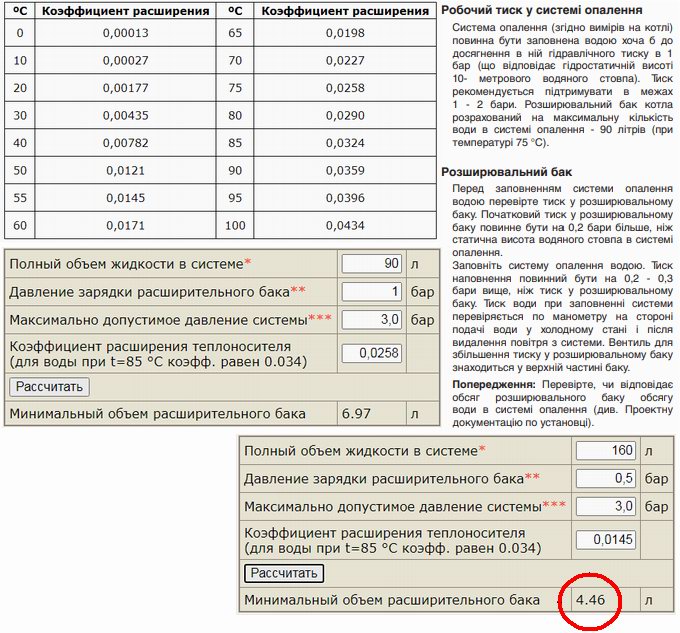The width and height of the screenshot is (680, 633).
Task: Click table cell 0,0324
Action: tap(345, 143)
